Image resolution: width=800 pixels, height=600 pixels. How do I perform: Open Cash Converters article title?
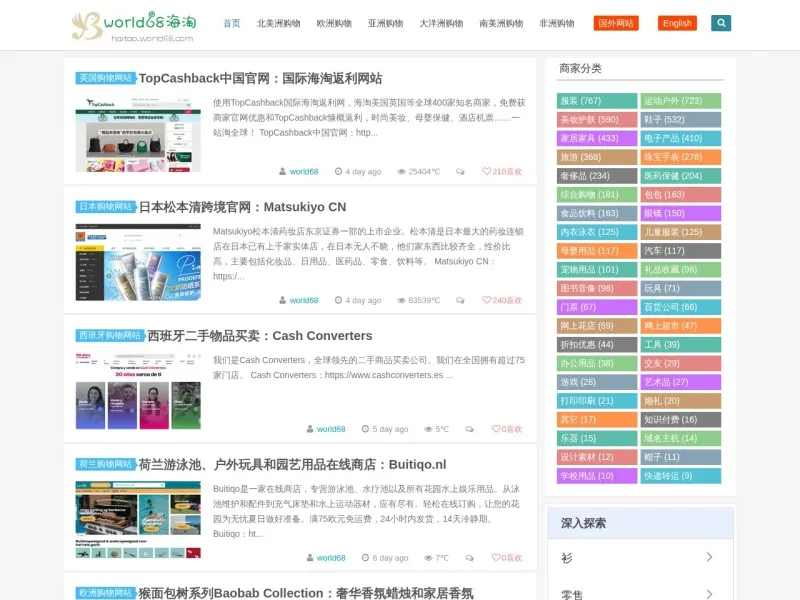(x=260, y=336)
